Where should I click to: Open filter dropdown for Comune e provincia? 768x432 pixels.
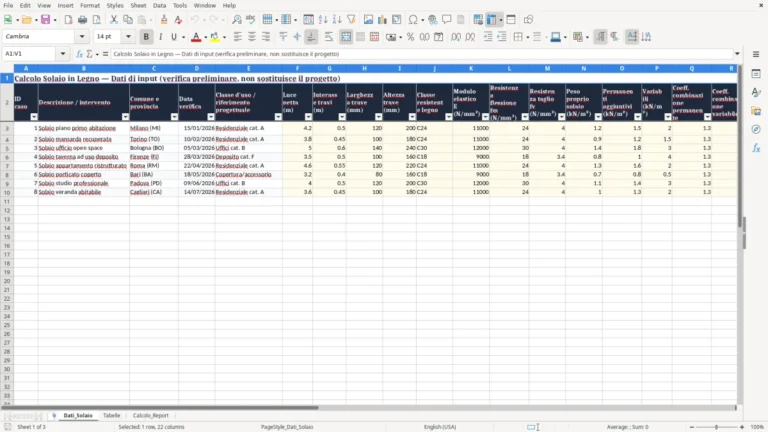[x=174, y=117]
